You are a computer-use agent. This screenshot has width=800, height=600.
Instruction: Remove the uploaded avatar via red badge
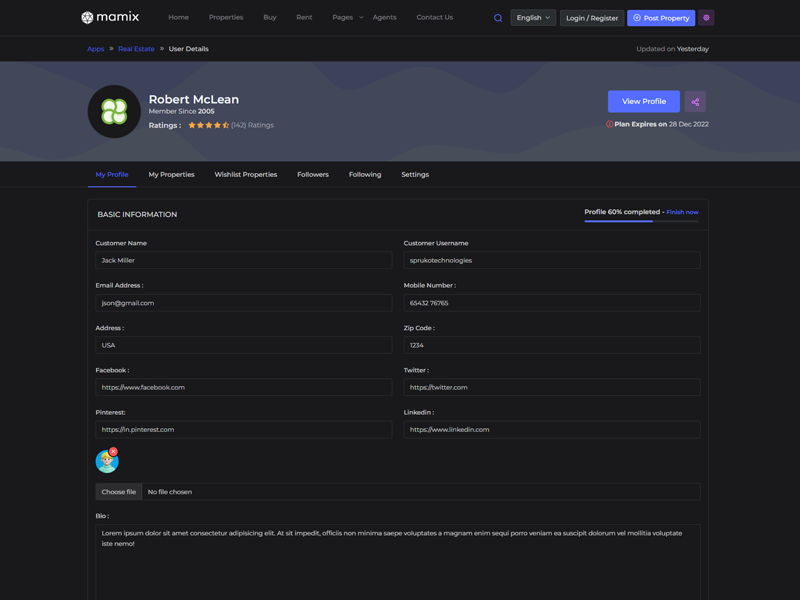[114, 452]
